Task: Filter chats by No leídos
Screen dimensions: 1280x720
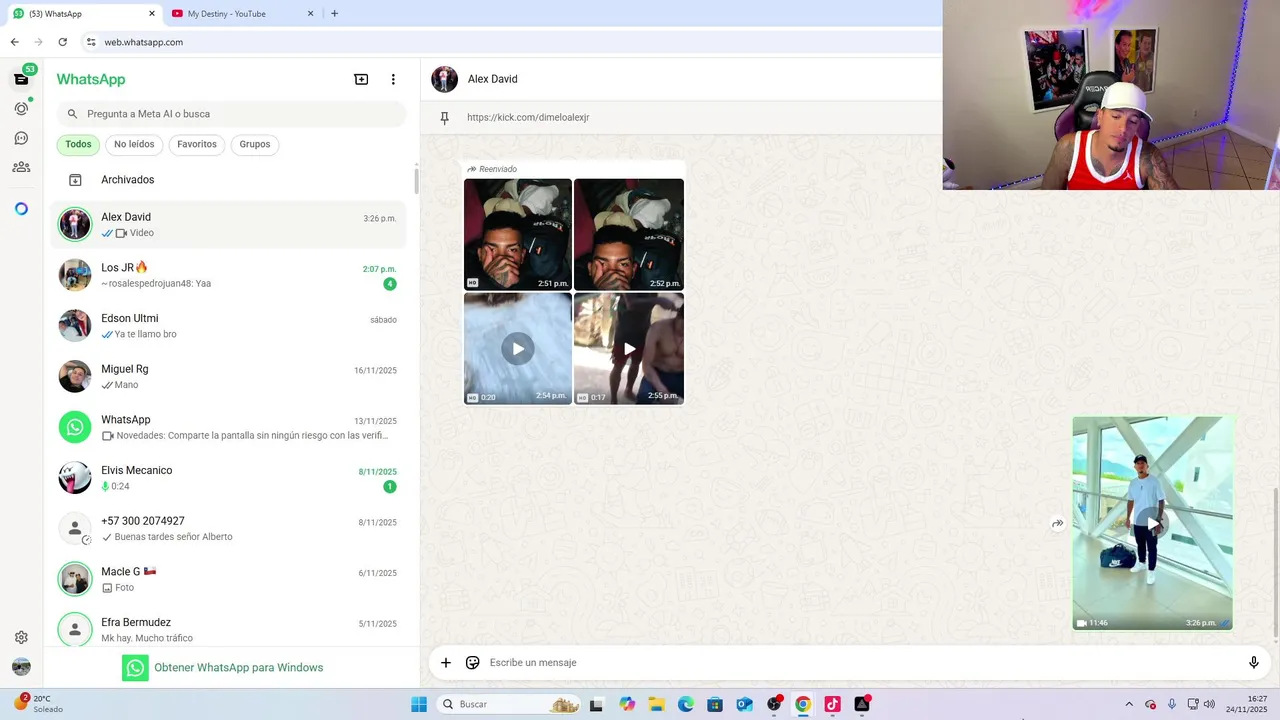Action: coord(134,144)
